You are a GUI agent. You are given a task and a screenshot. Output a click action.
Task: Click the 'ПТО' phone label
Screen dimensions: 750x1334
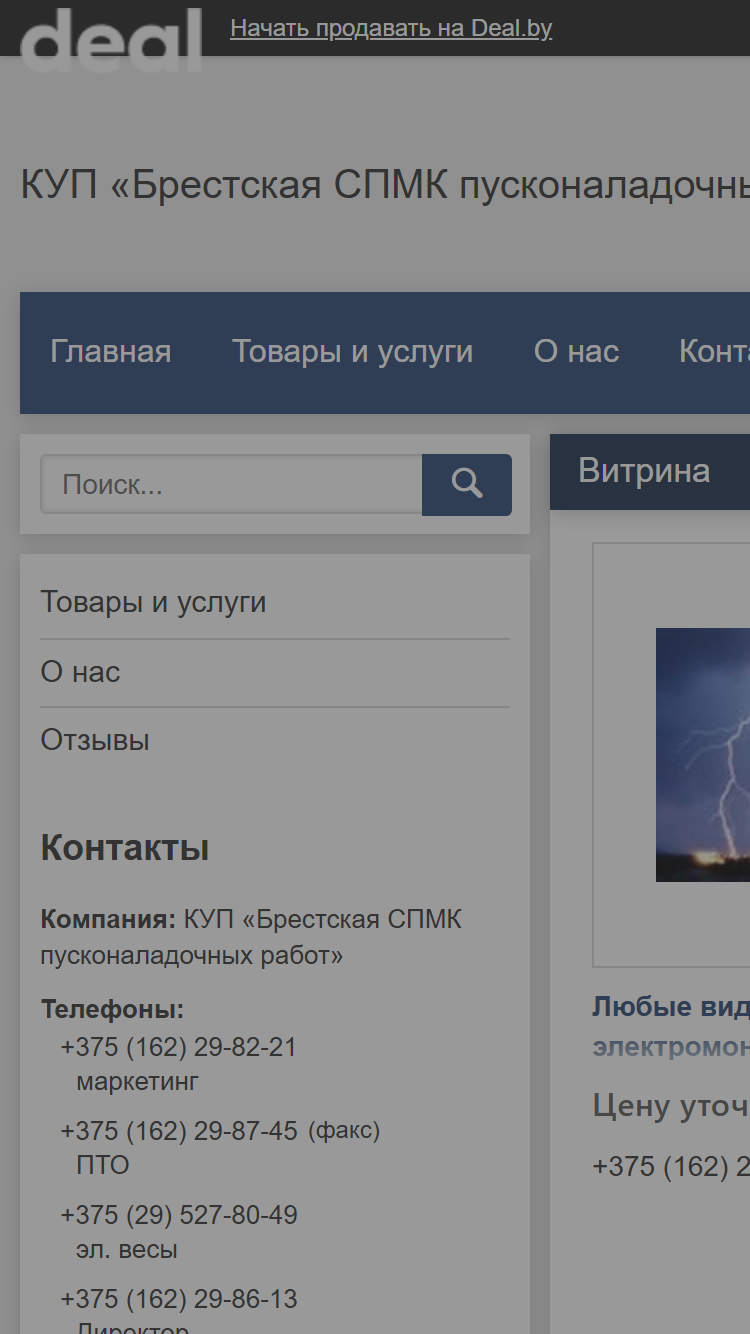tap(103, 1165)
